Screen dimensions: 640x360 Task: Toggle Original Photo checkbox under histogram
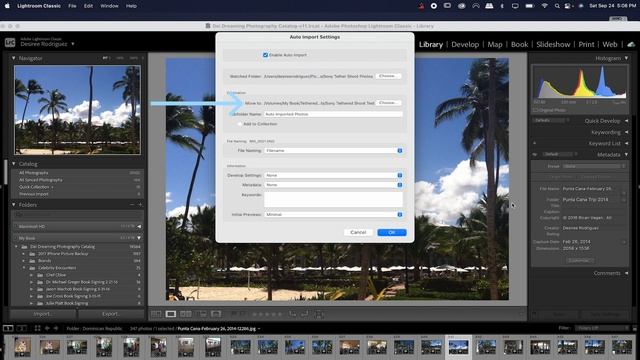click(x=535, y=110)
